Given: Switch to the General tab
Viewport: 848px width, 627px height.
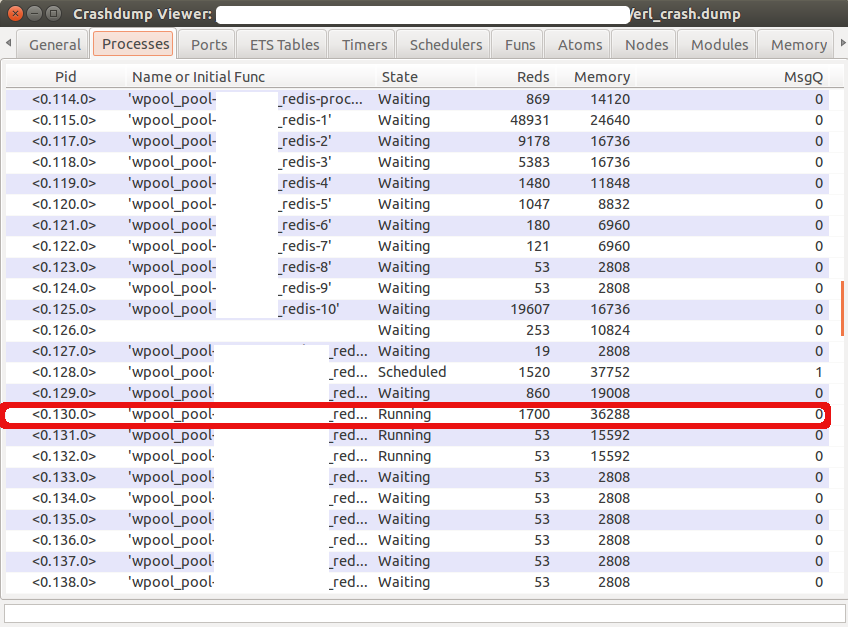Looking at the screenshot, I should [x=54, y=44].
